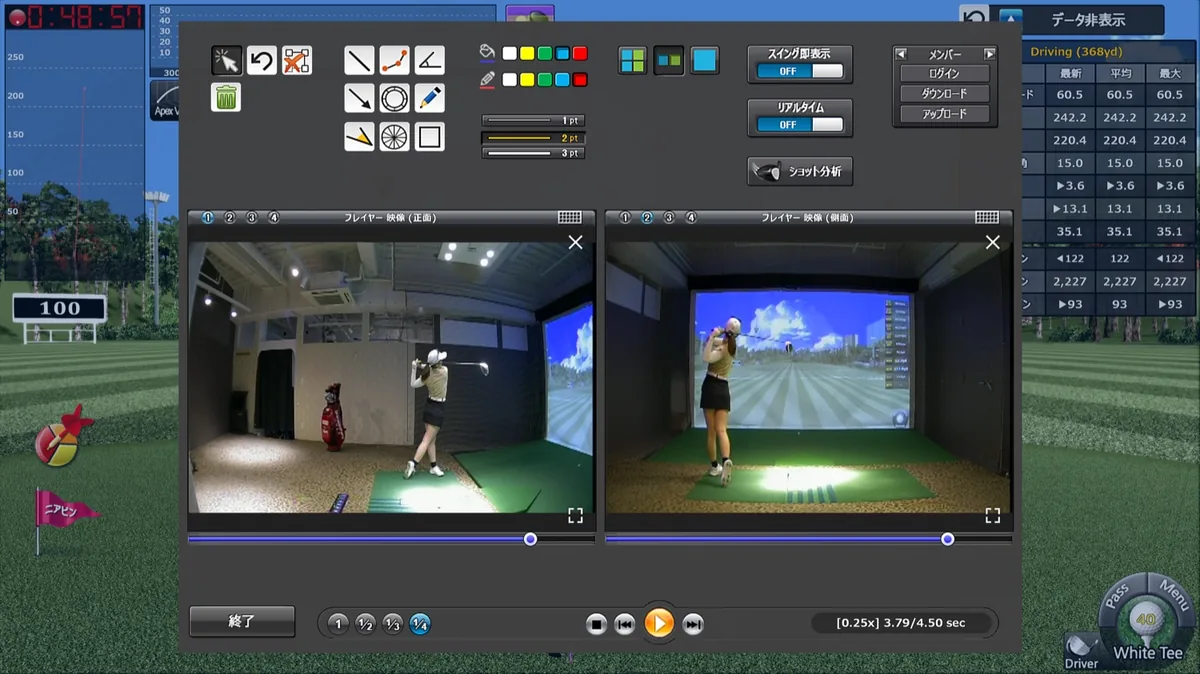Screen dimensions: 1200x674
Task: Pick green pen color swatch
Action: tap(544, 79)
